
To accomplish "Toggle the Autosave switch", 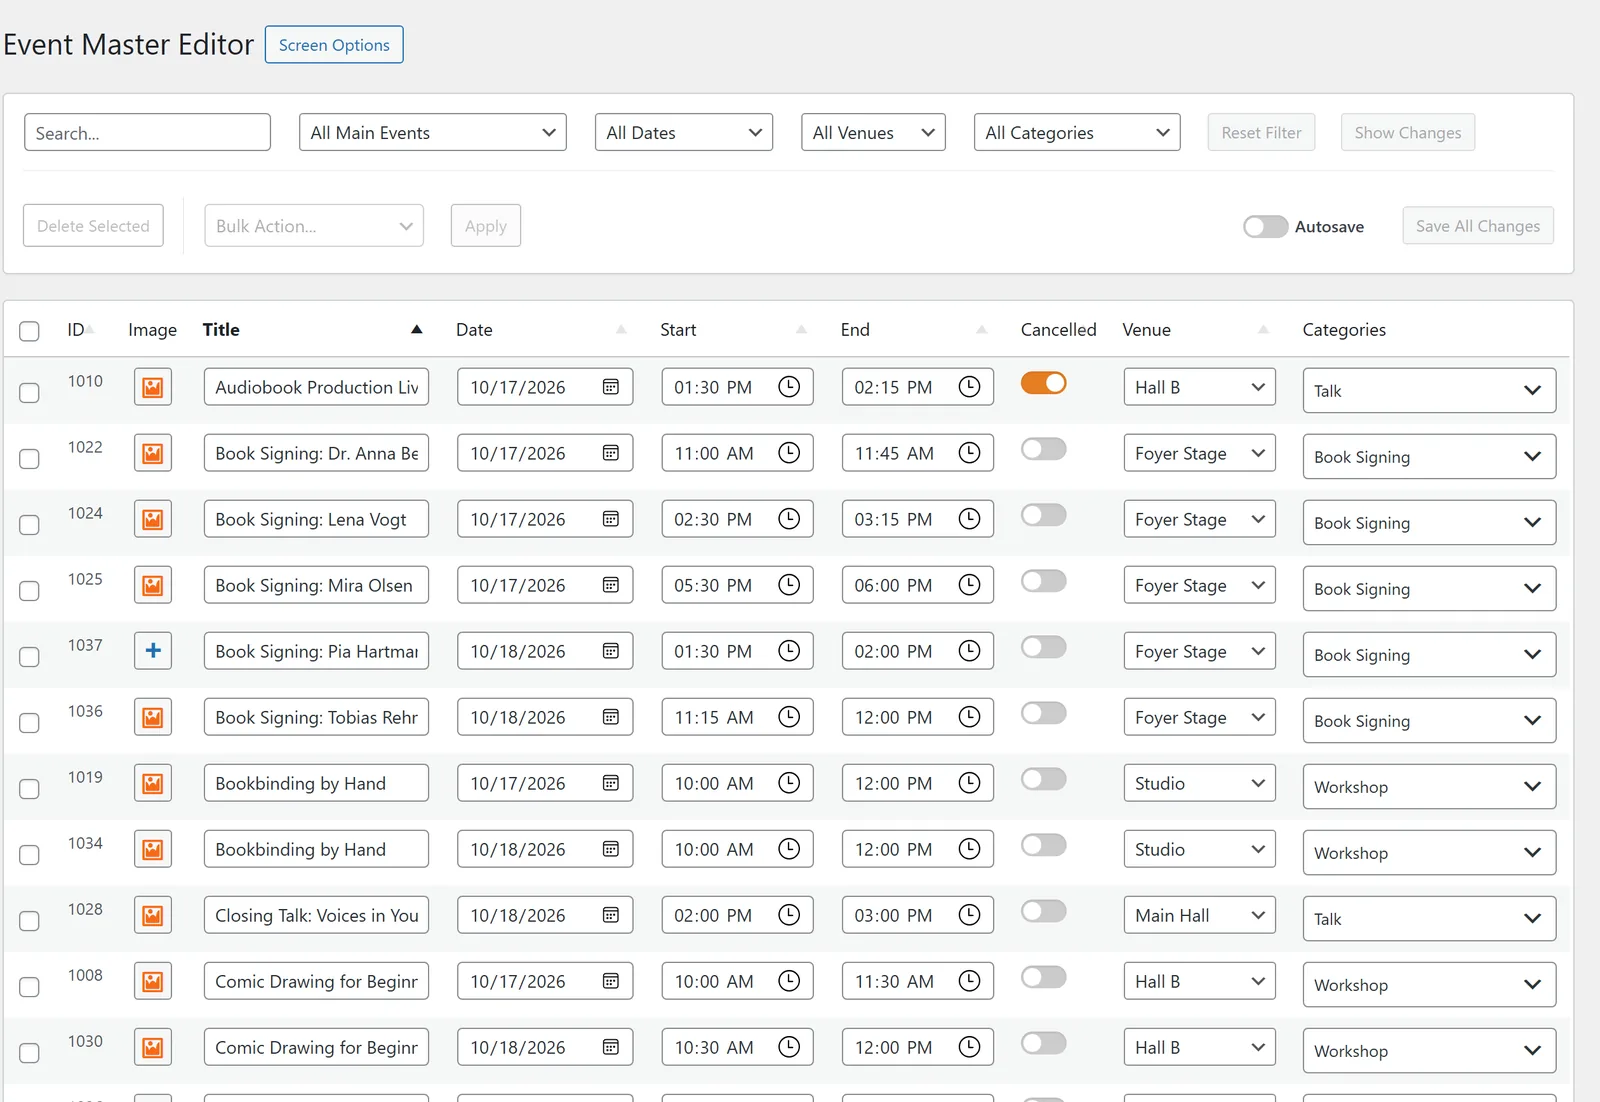I will (x=1265, y=226).
